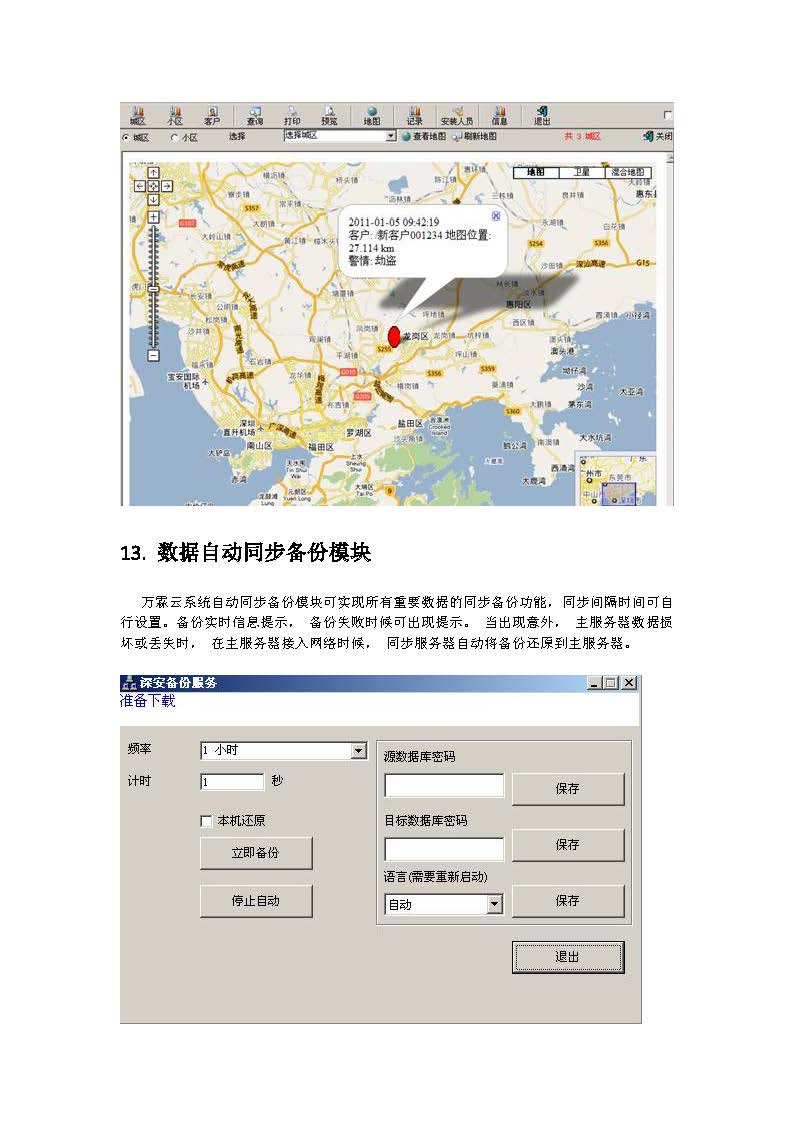Open the 安装人员 toolbar icon

tap(457, 116)
